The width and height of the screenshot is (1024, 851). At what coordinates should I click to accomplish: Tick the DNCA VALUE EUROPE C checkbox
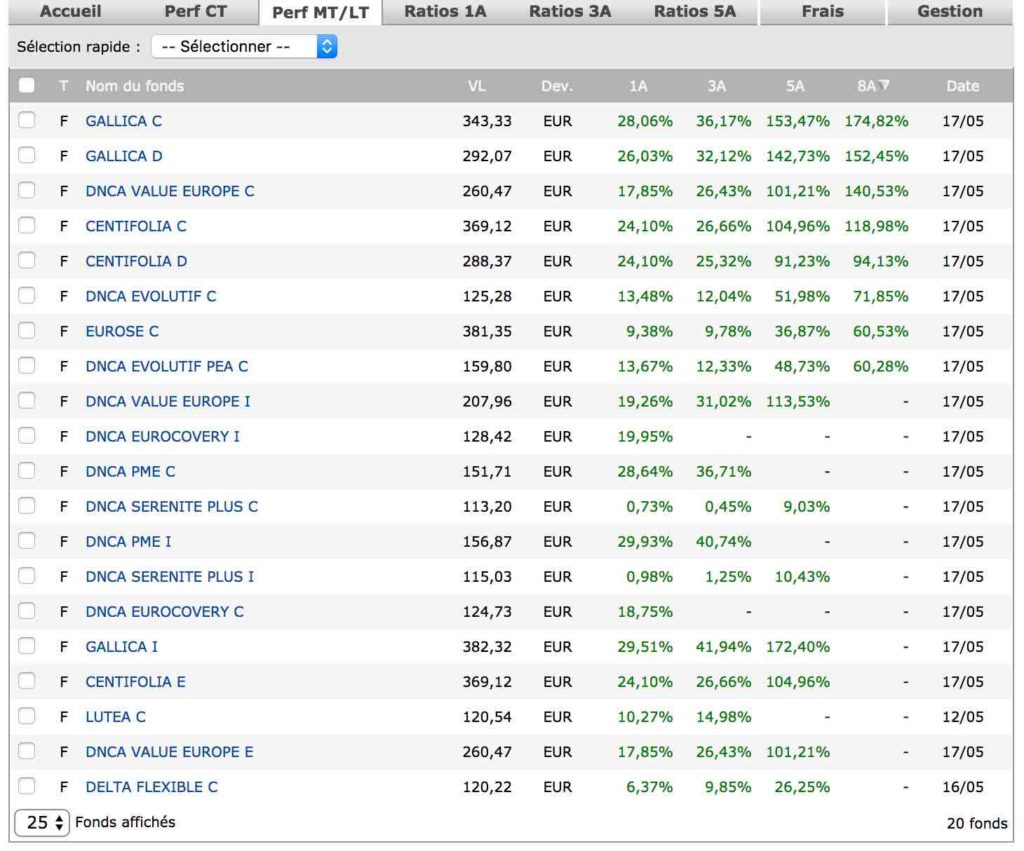coord(27,191)
